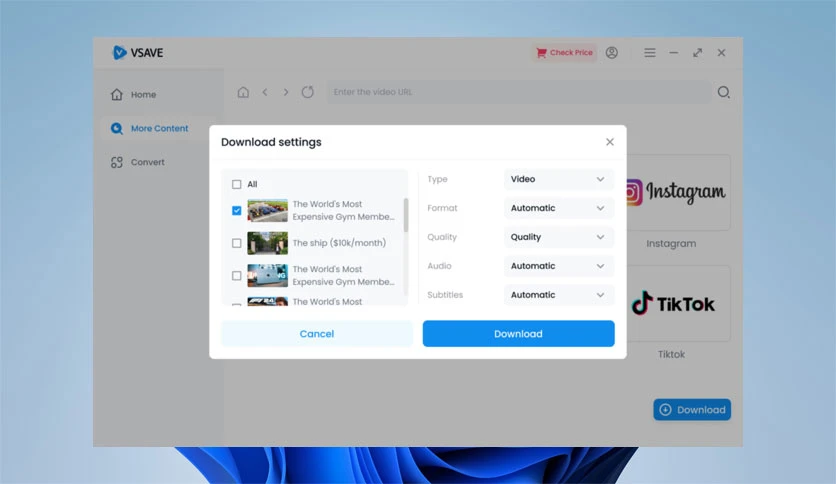The image size is (836, 484).
Task: Go forward with the right arrow icon
Action: coord(286,92)
